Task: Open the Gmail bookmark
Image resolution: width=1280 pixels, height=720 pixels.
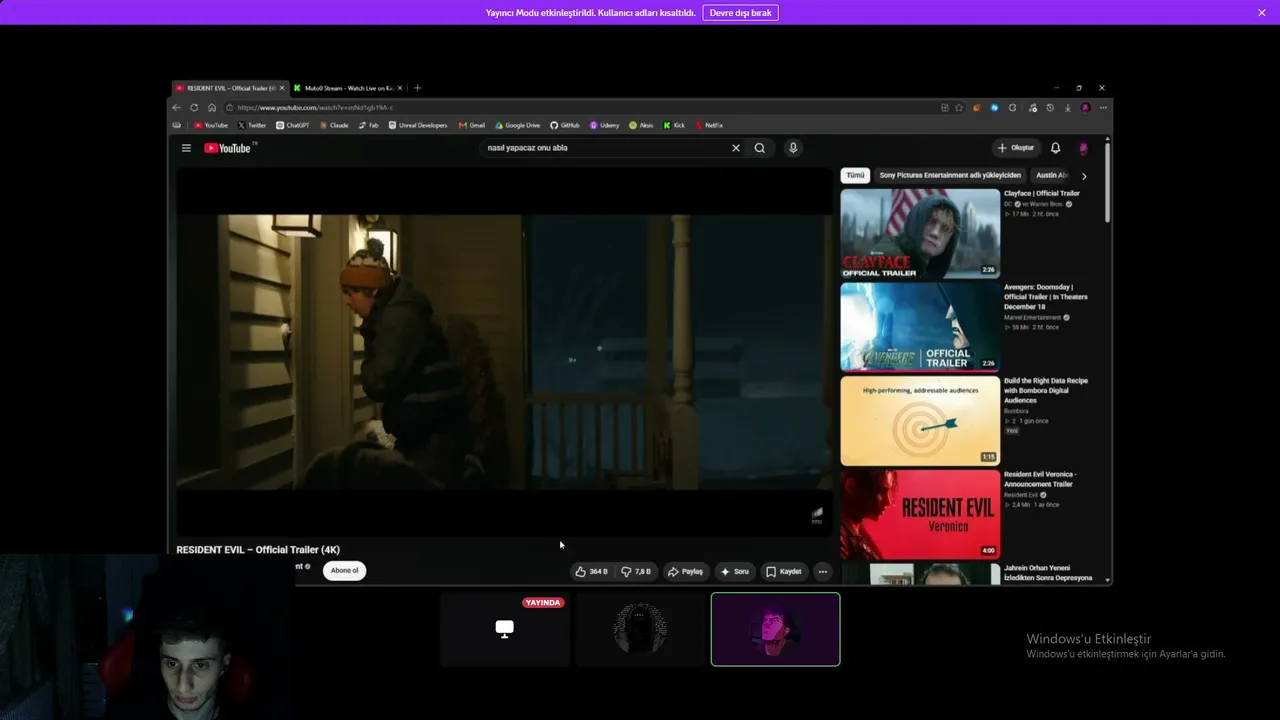Action: (472, 125)
